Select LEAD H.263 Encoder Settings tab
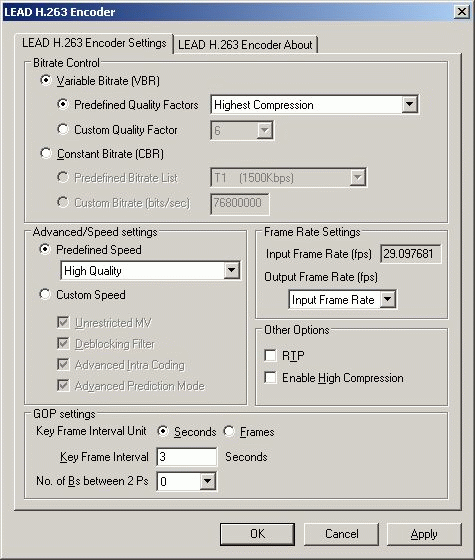The image size is (475, 560). point(94,43)
